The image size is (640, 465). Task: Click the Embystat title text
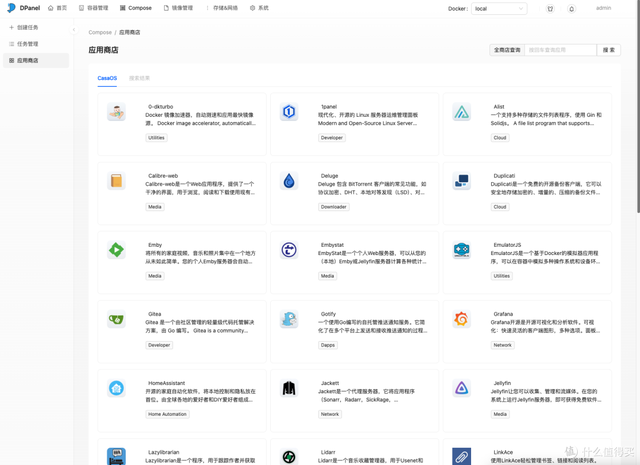point(332,245)
